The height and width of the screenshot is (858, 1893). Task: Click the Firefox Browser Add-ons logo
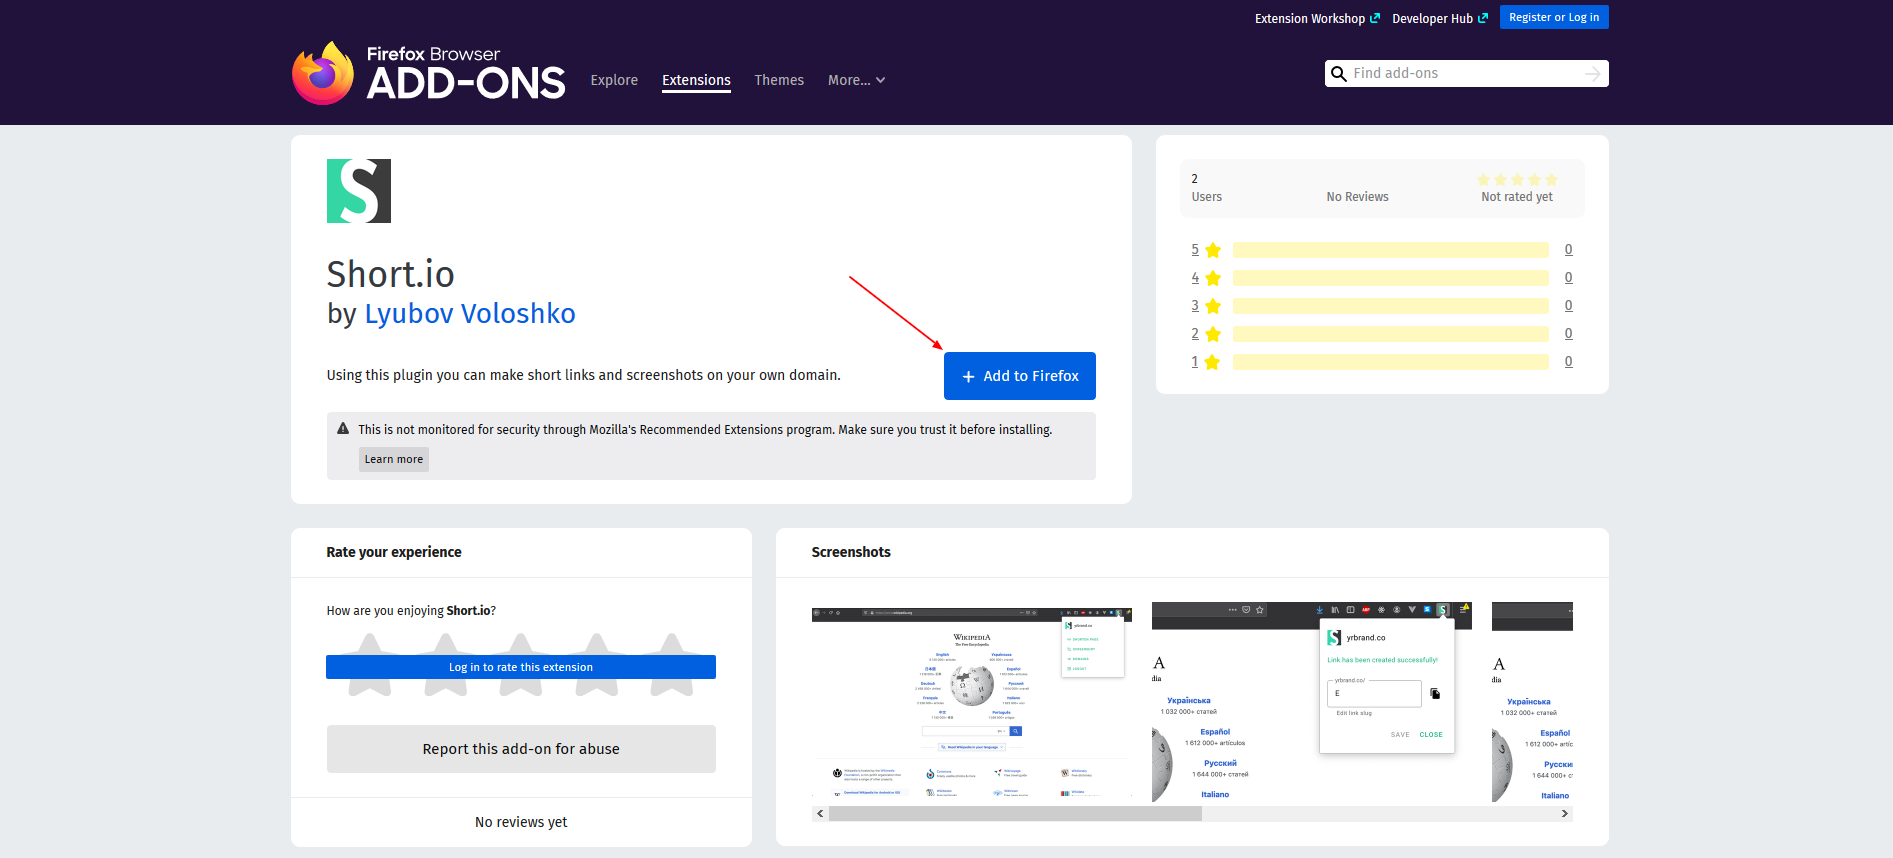pyautogui.click(x=428, y=73)
